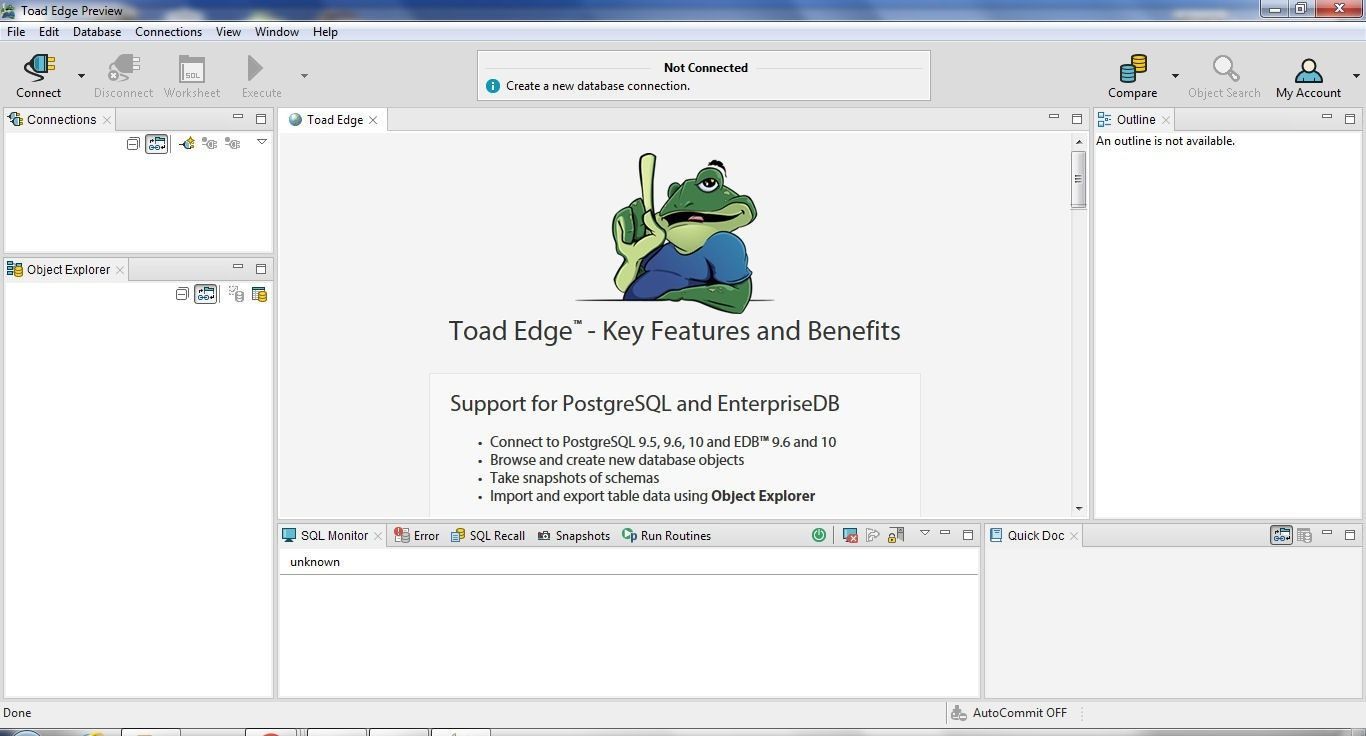Maximize the Connections panel
Image resolution: width=1366 pixels, height=736 pixels.
pos(261,119)
